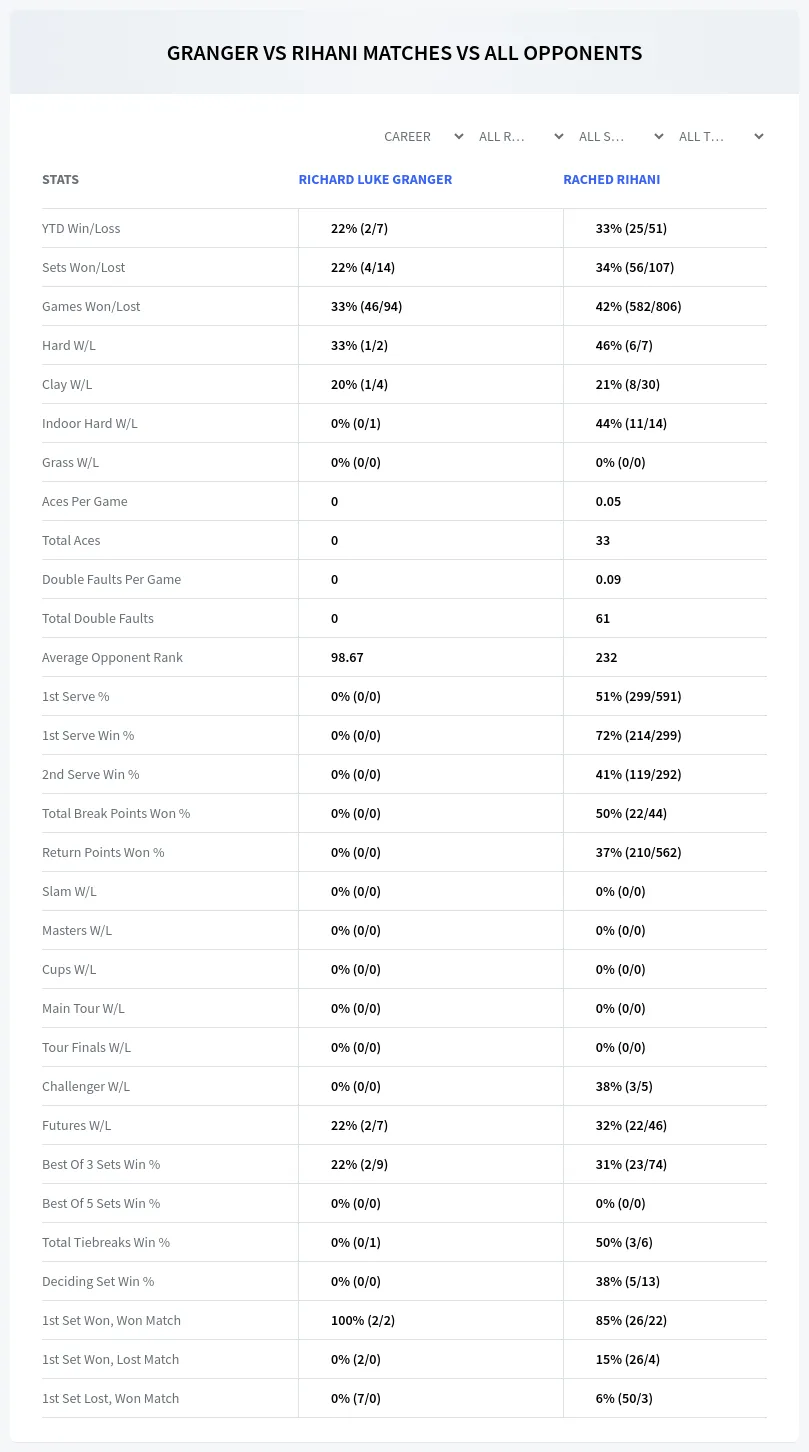Select the Clay W/L row label
This screenshot has height=1452, width=809.
pyautogui.click(x=67, y=384)
